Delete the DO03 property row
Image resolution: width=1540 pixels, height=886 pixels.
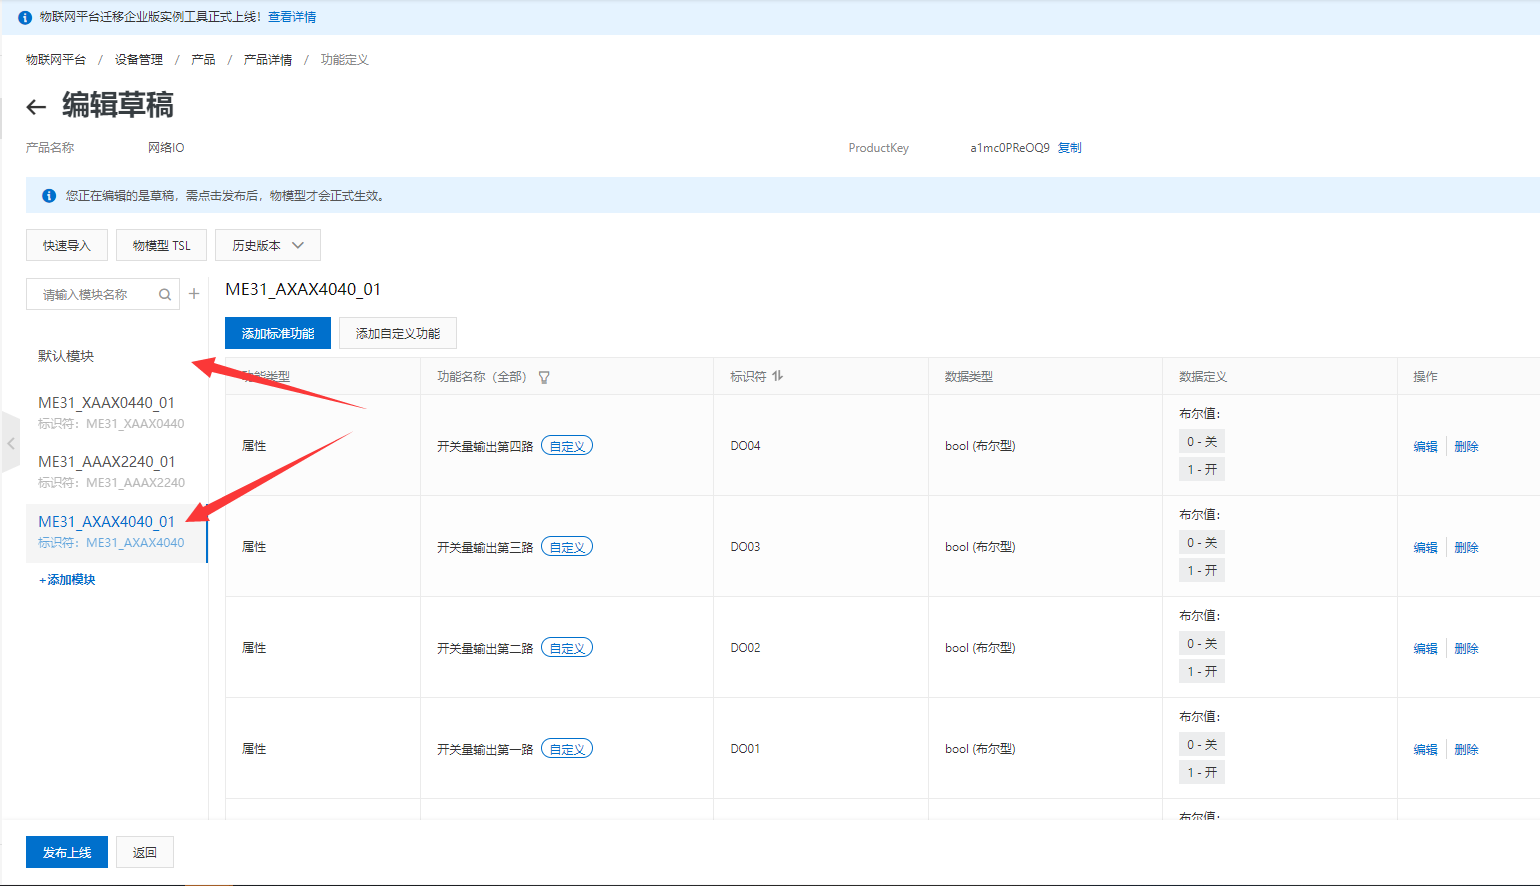coord(1465,548)
